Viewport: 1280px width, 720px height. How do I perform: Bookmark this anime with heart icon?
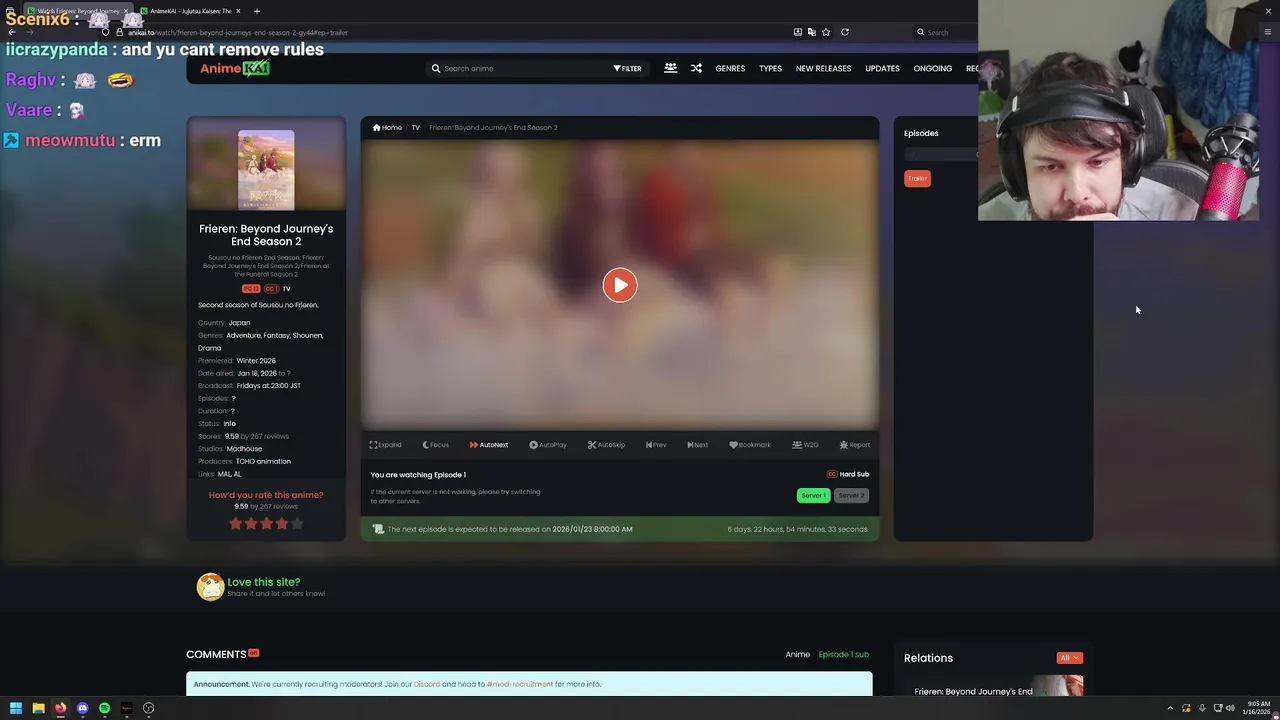coord(750,445)
